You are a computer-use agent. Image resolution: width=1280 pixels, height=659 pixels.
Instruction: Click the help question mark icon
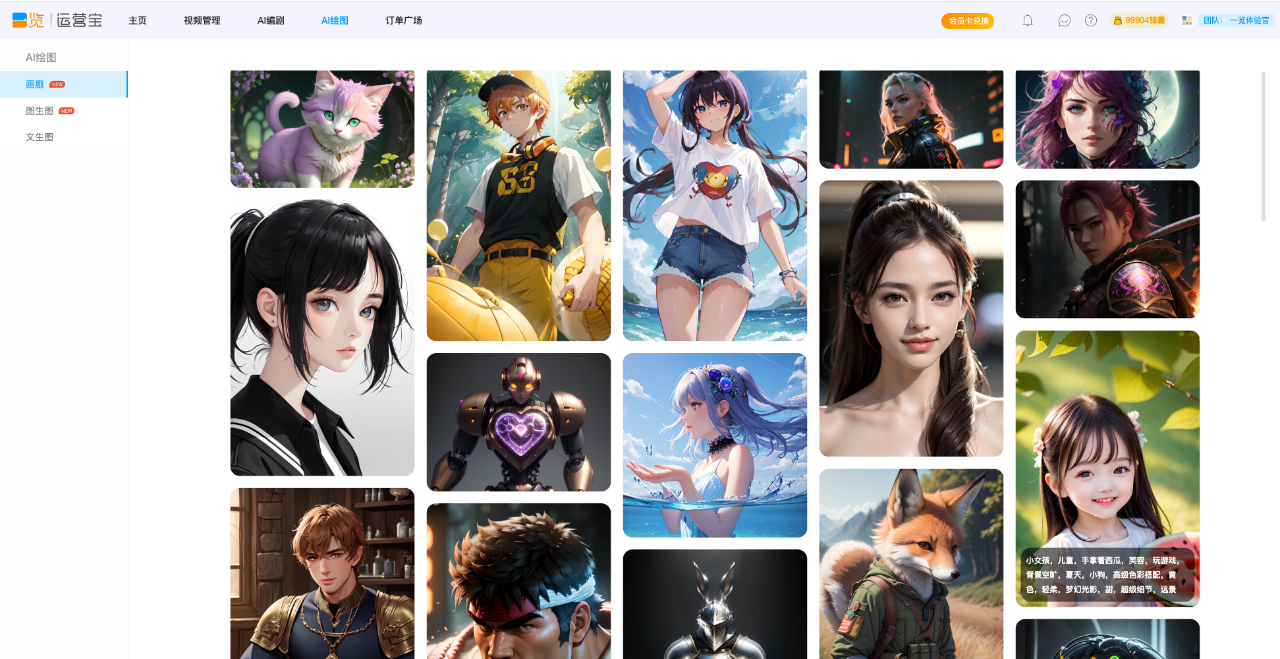coord(1091,20)
